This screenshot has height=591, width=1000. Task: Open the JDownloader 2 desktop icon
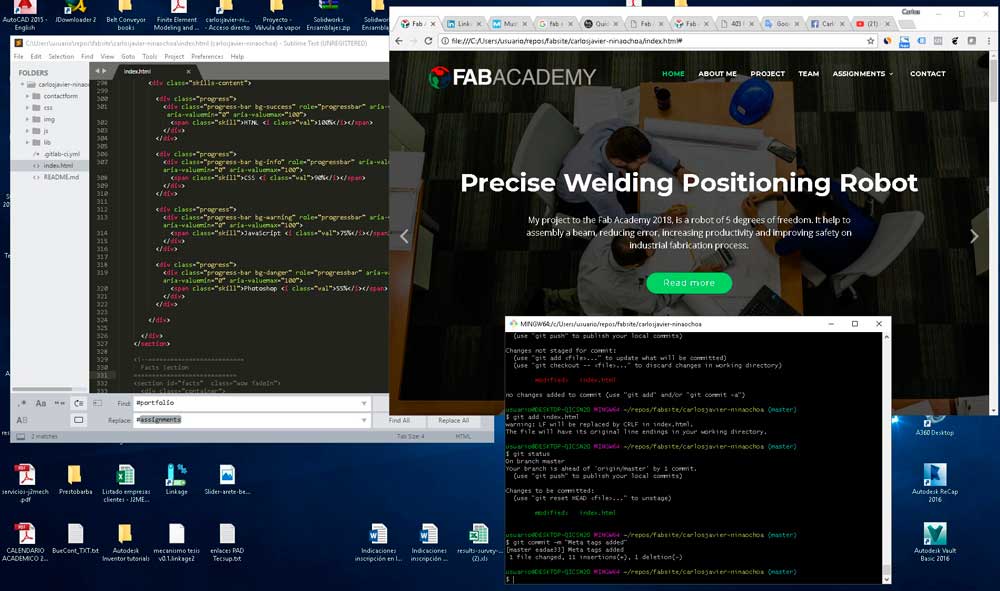75,11
